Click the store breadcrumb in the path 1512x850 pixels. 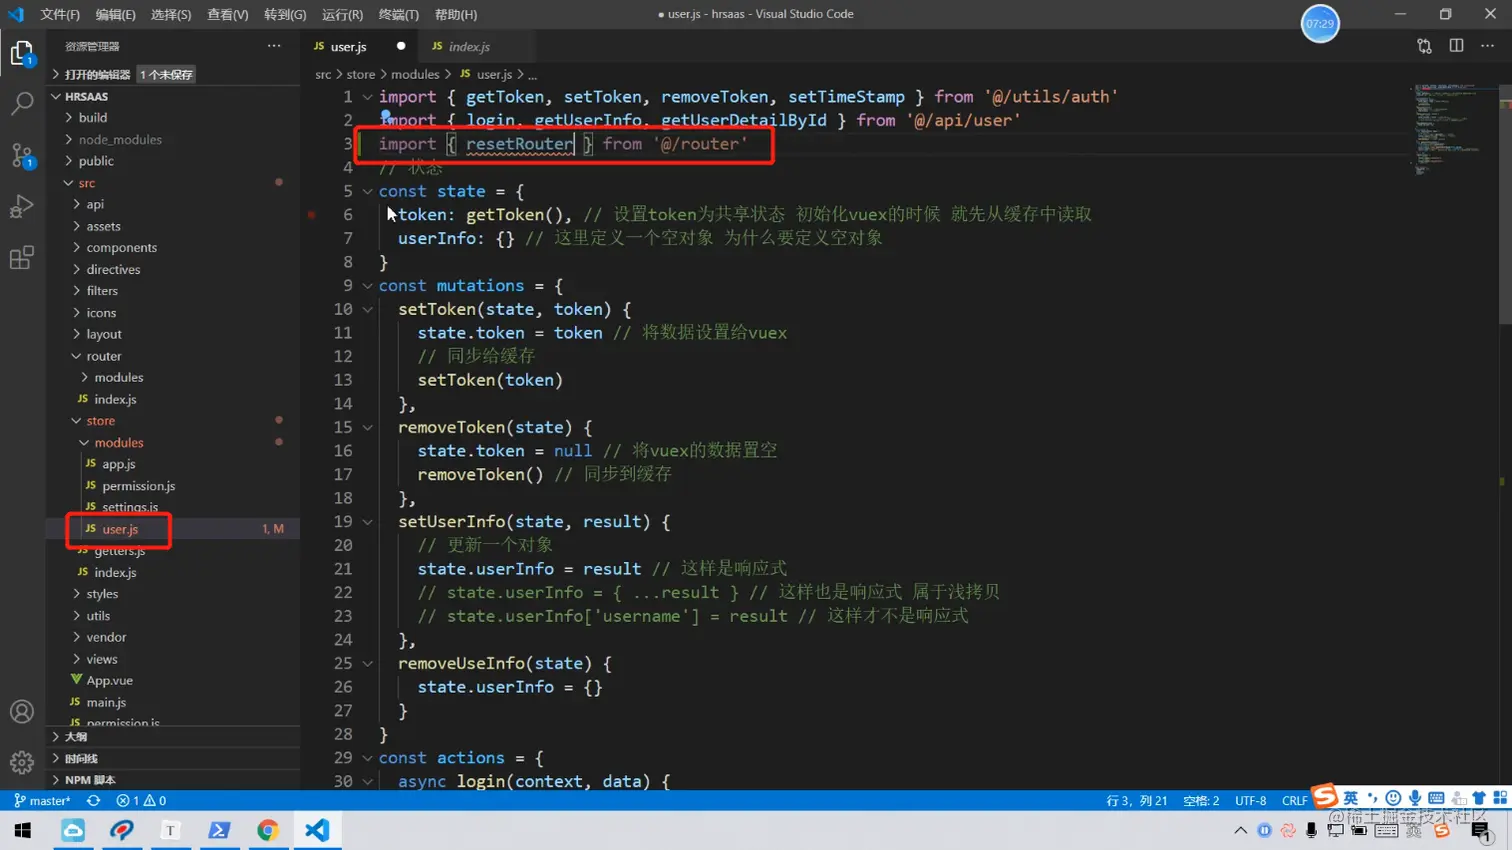[x=360, y=74]
